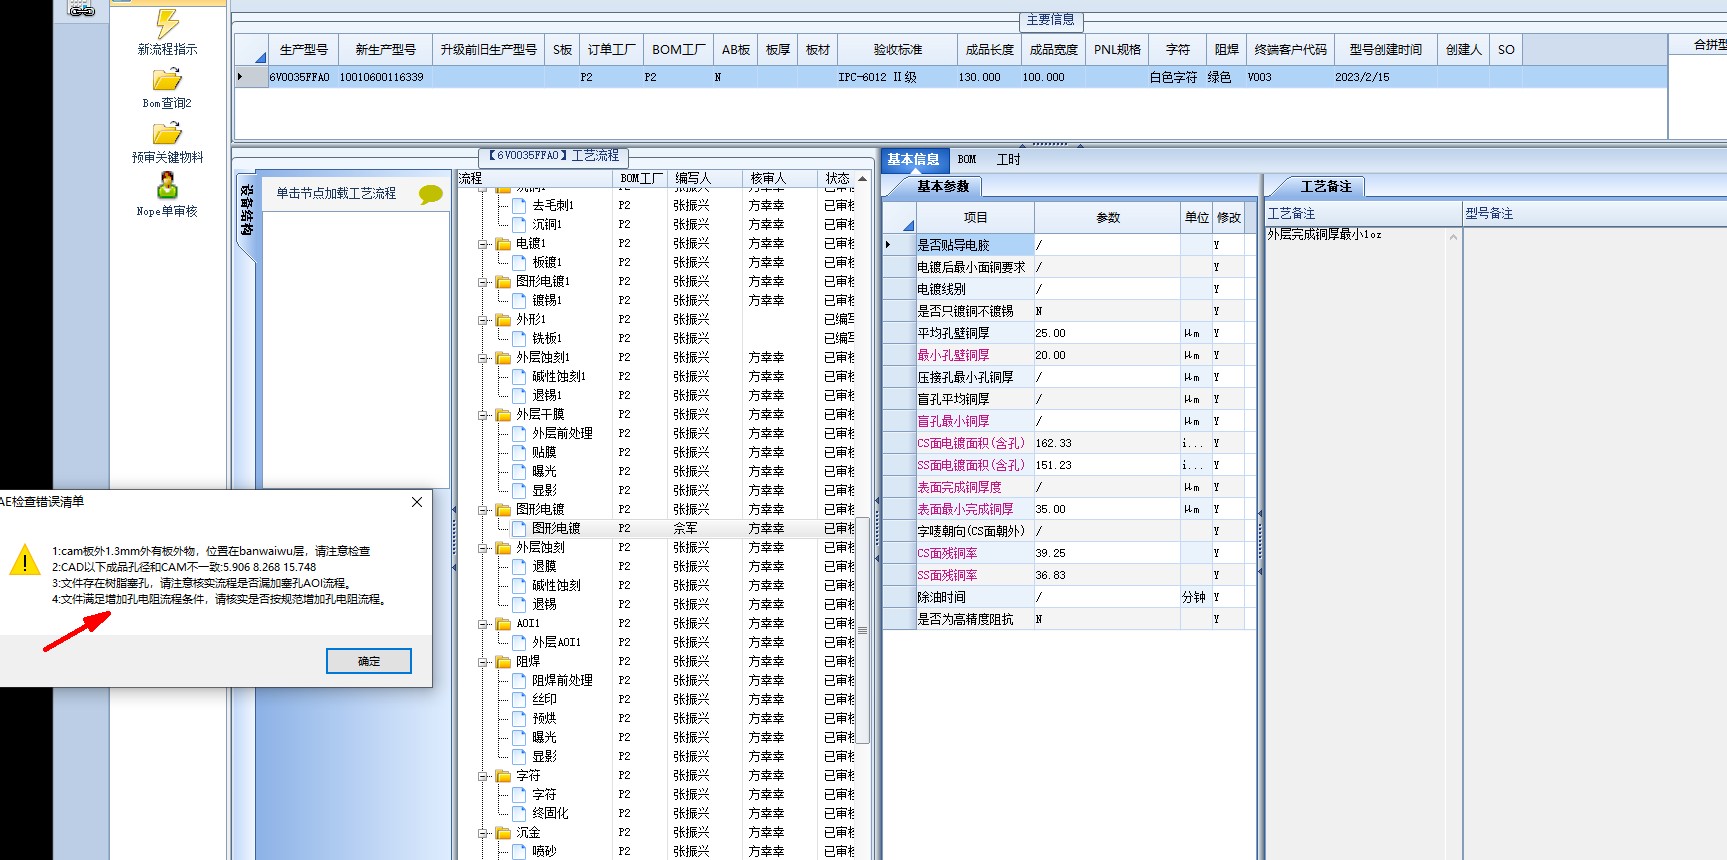Open Bom查询2 folder shortcut
Screen dimensions: 1727x860
point(167,79)
